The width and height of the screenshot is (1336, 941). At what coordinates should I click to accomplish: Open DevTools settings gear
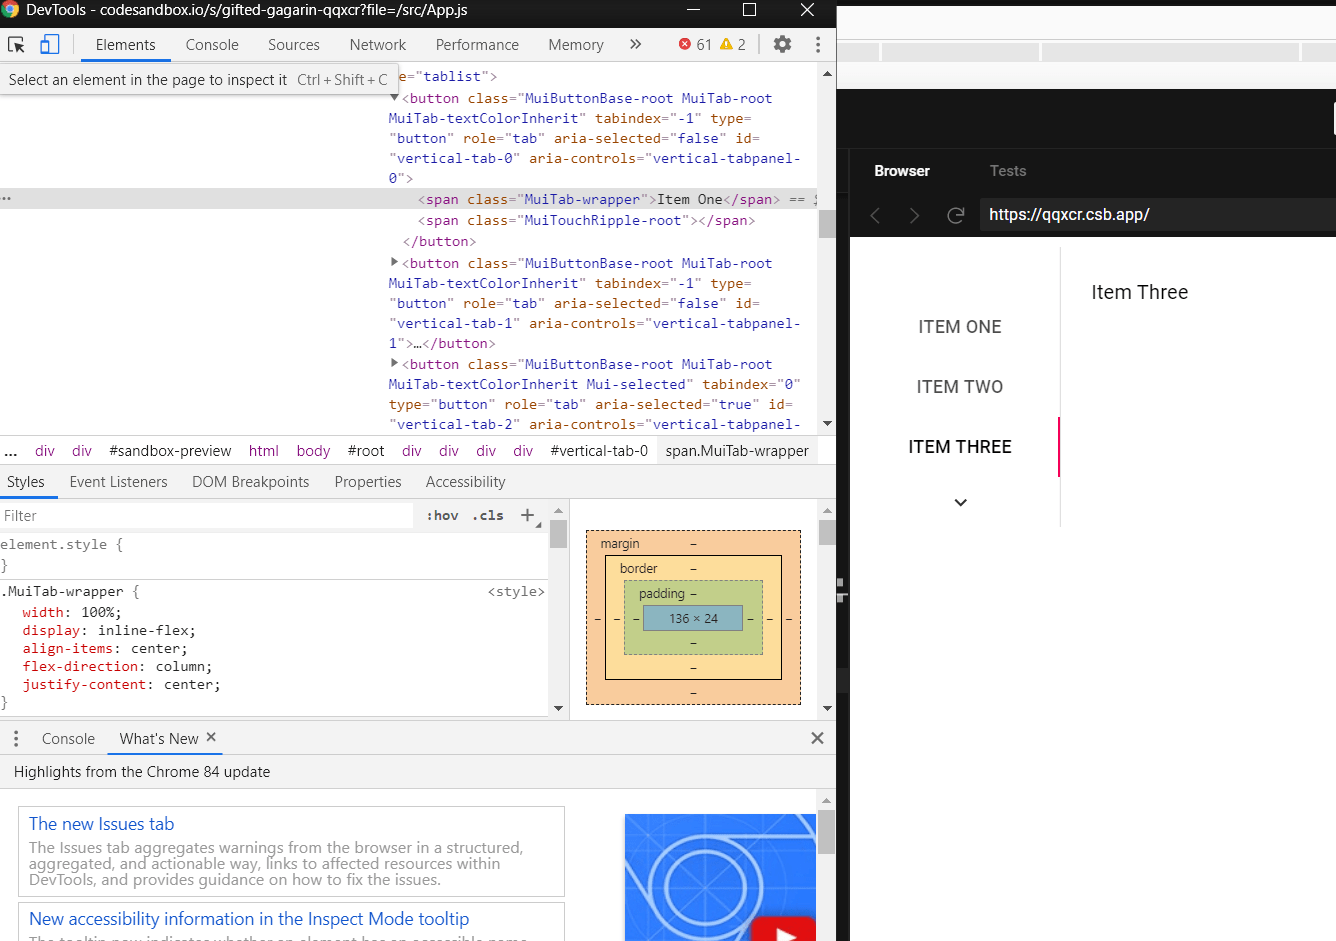pyautogui.click(x=782, y=44)
